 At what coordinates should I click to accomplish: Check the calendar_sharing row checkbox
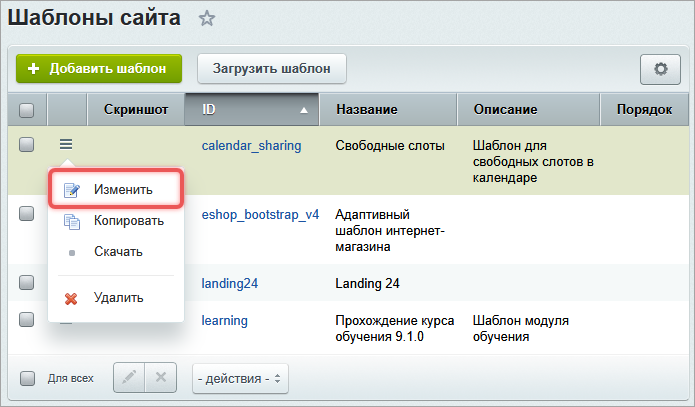[27, 145]
